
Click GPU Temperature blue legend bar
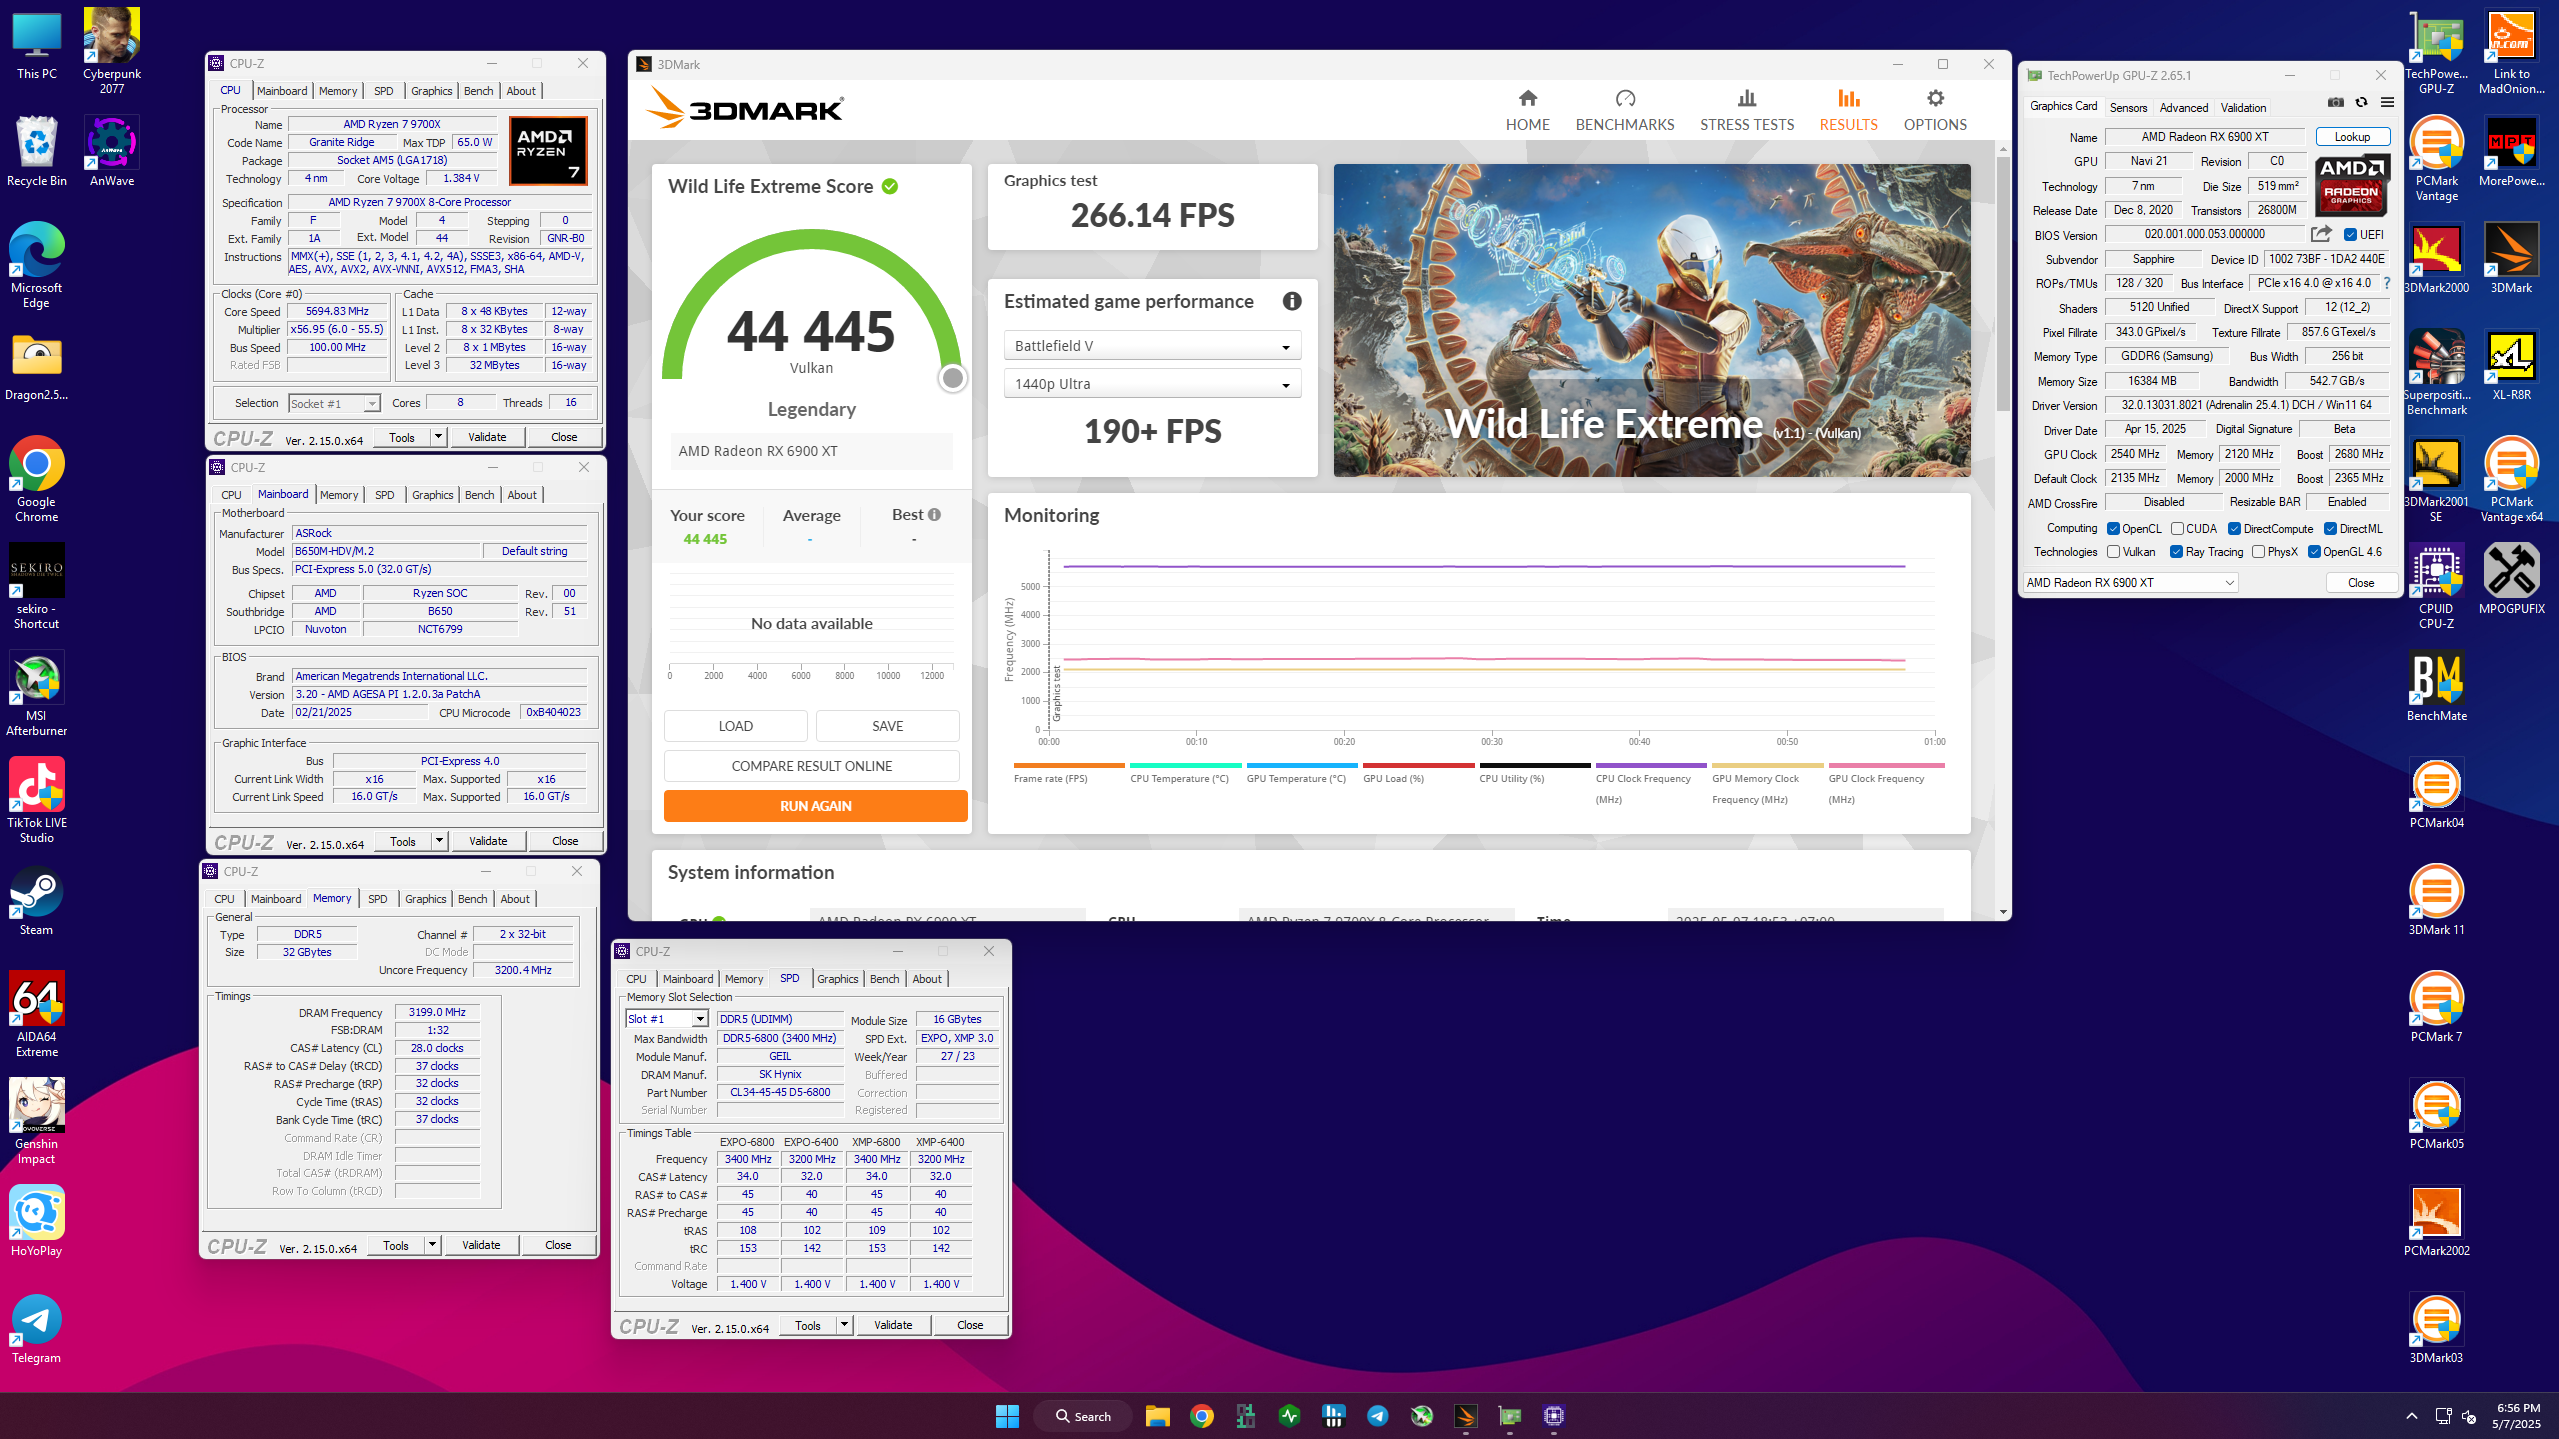coord(1301,766)
